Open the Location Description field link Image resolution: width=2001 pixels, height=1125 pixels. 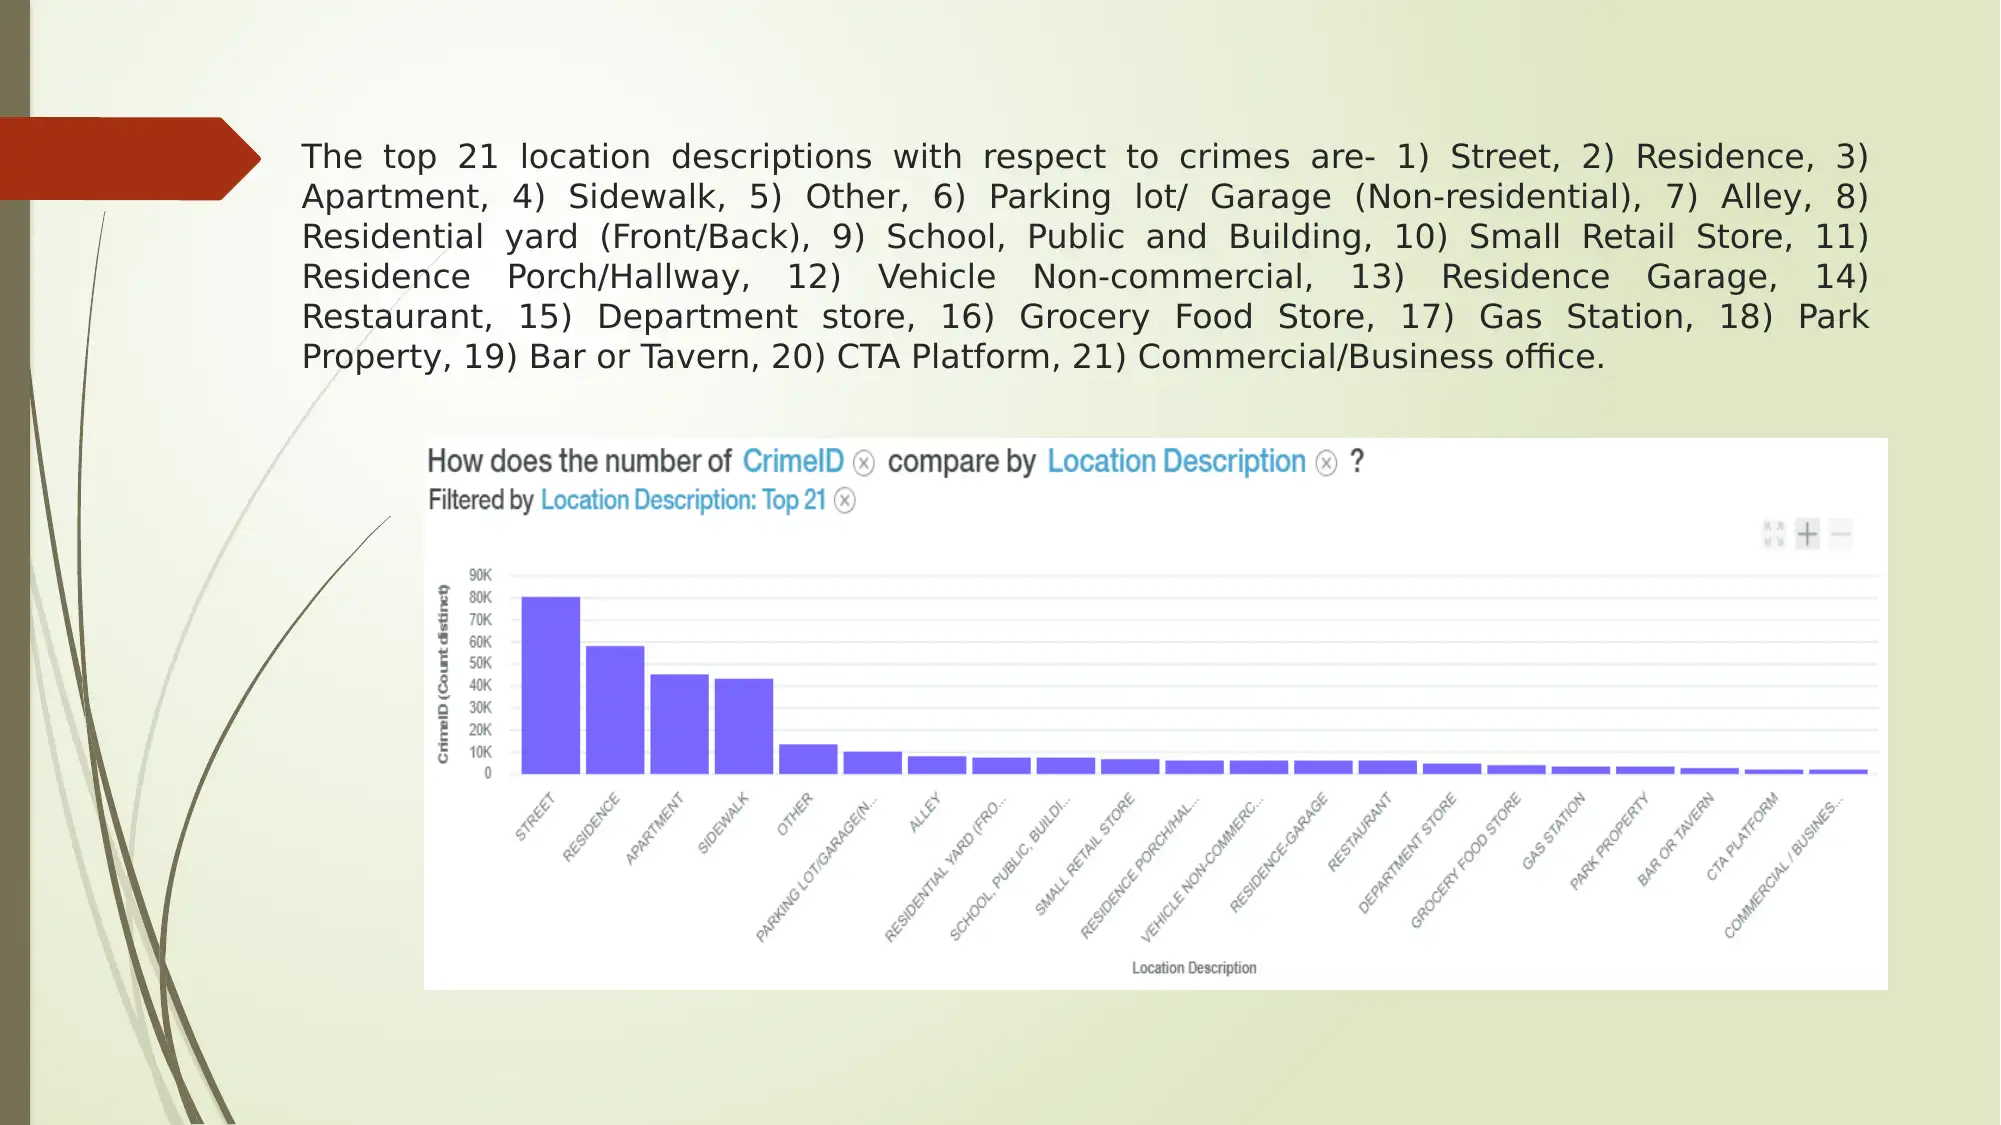coord(1176,461)
